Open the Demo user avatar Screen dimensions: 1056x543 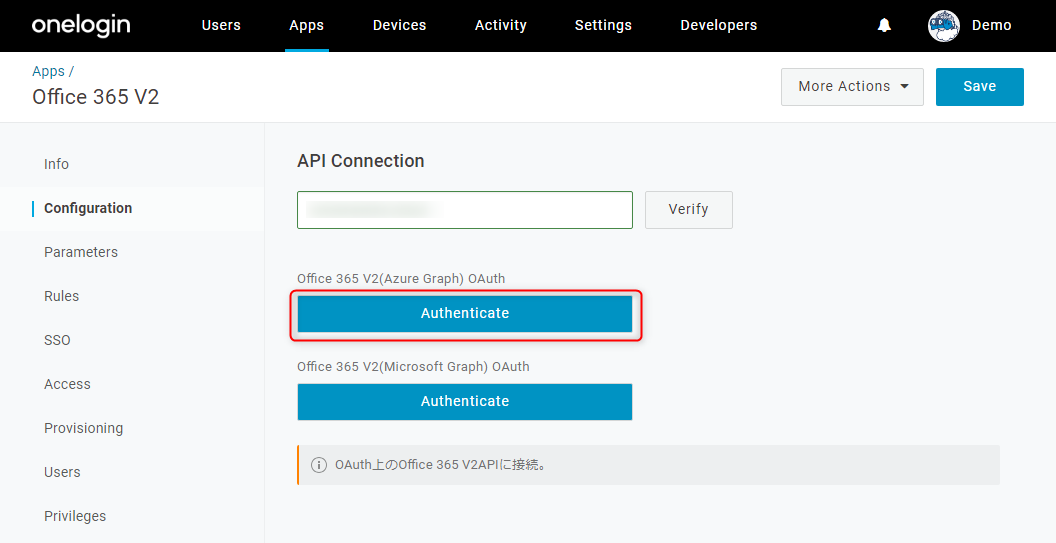coord(944,26)
